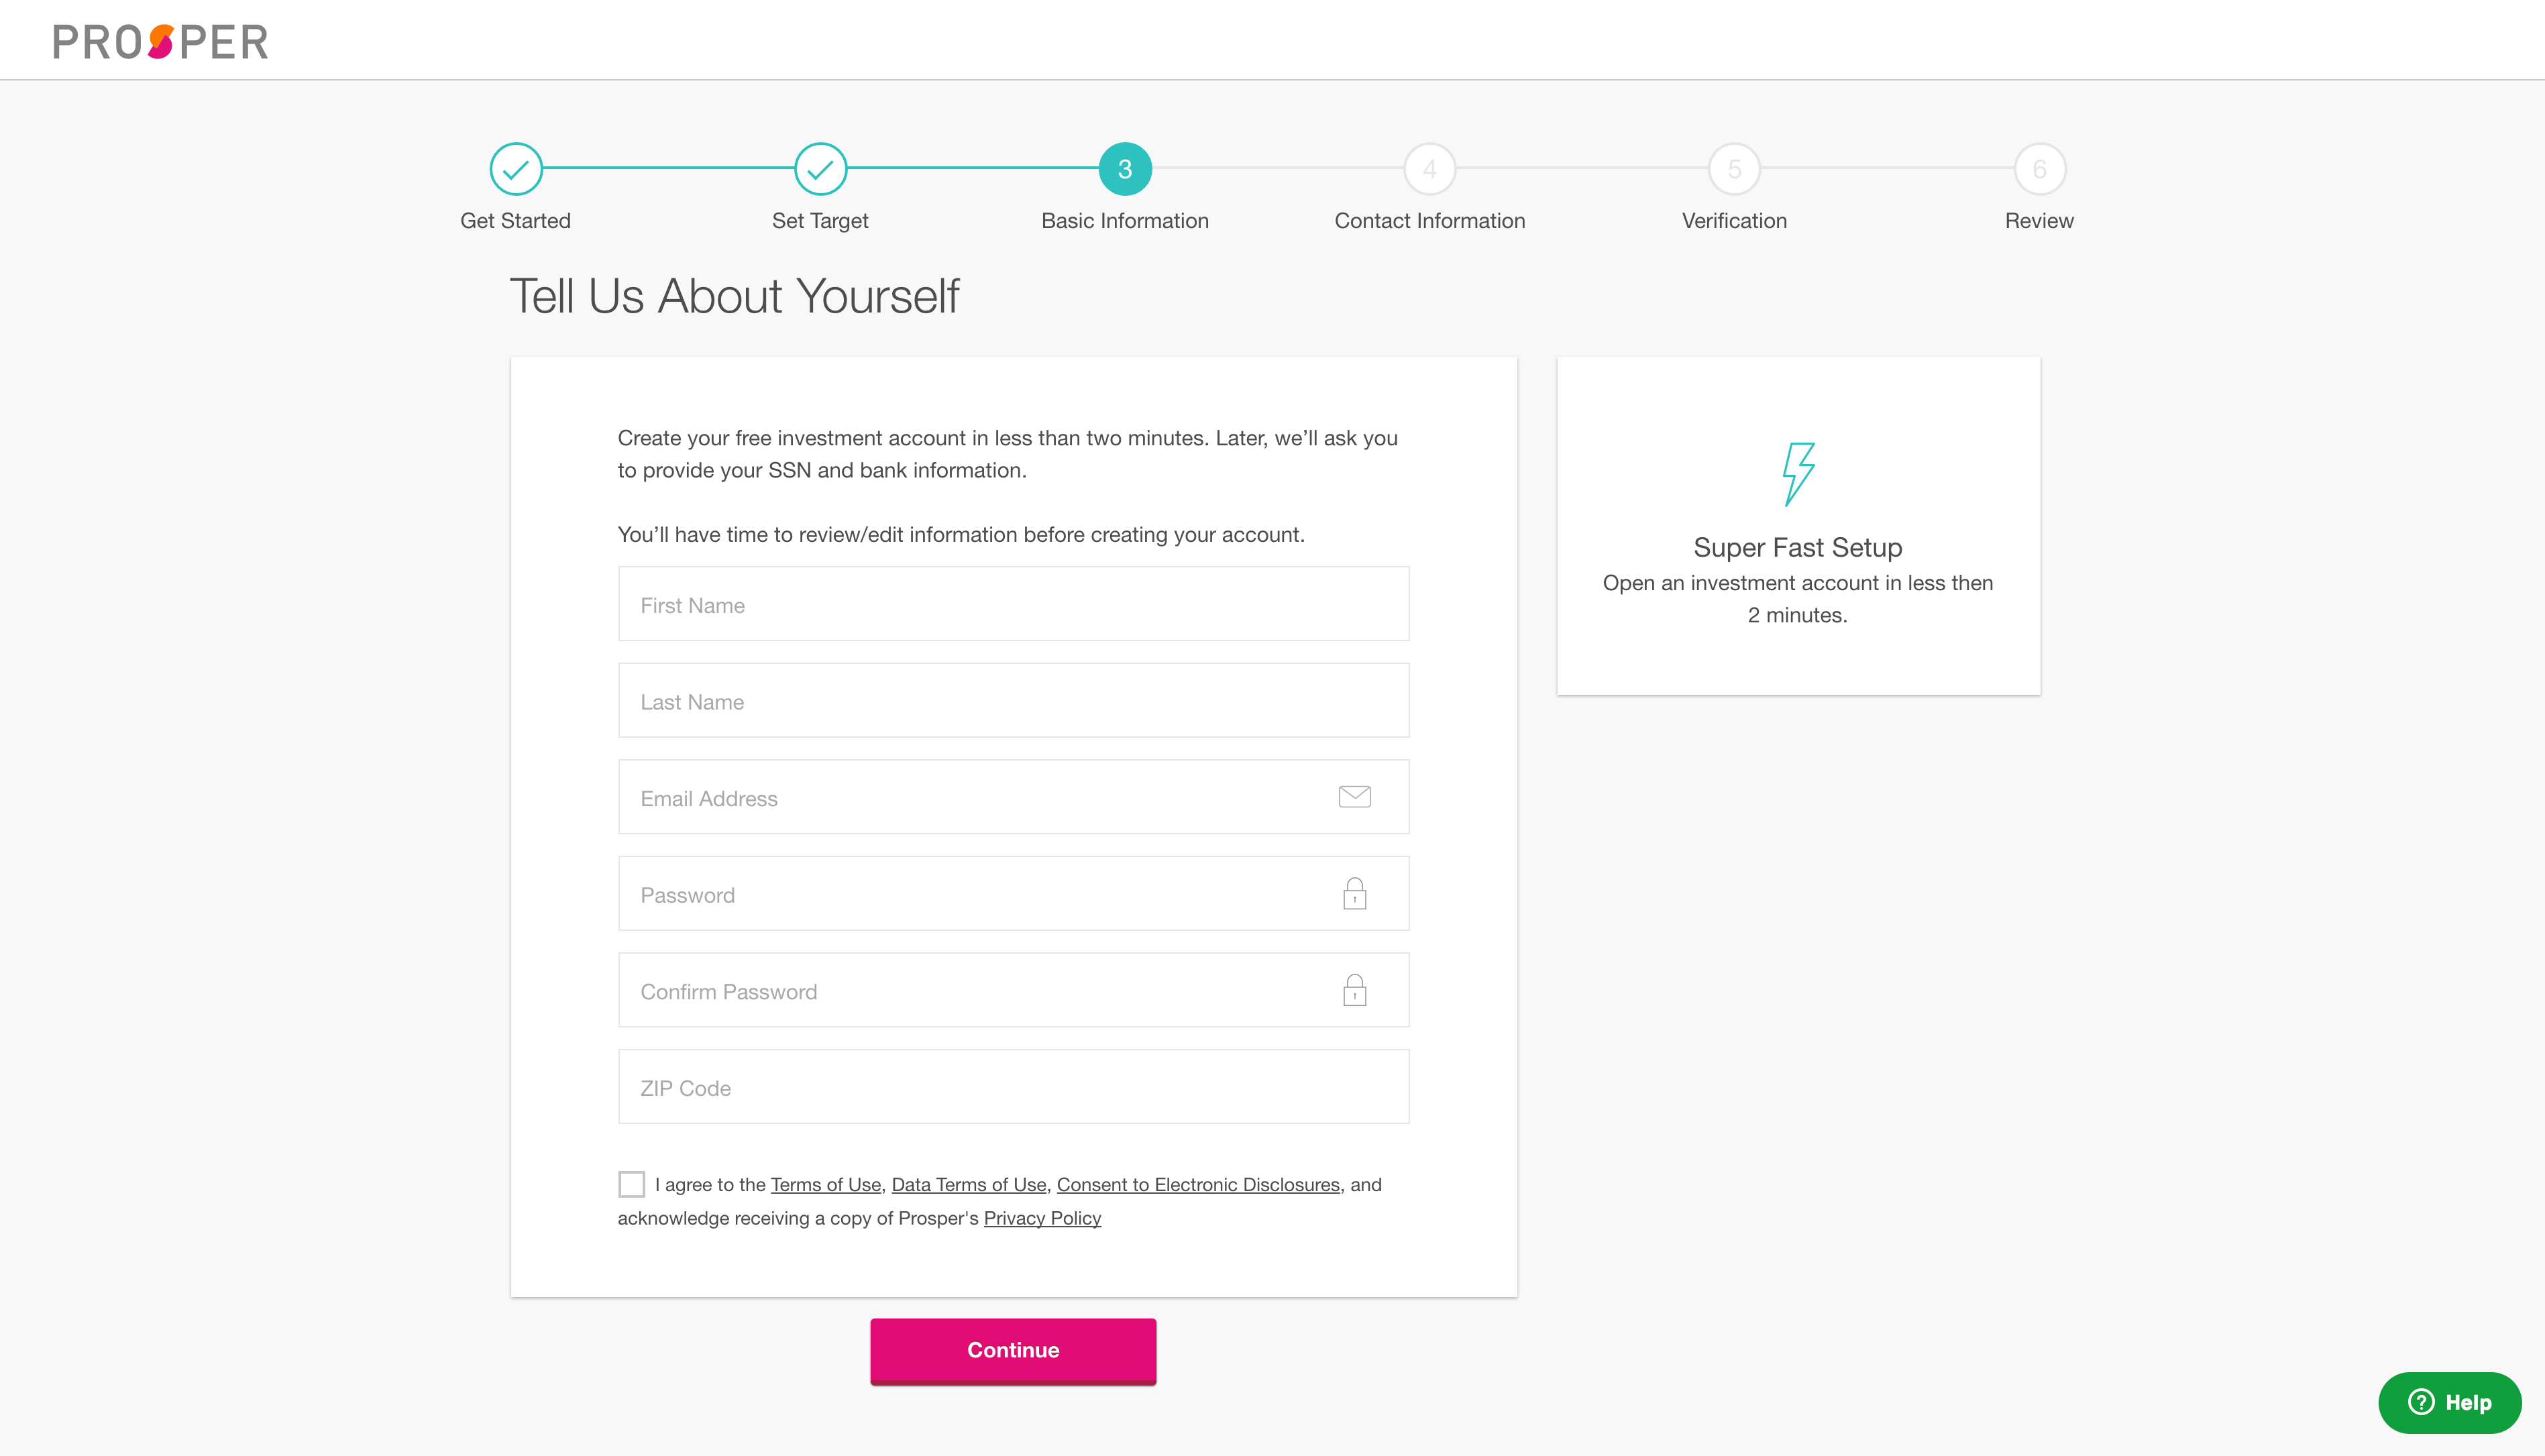Click the Verification step label
Image resolution: width=2545 pixels, height=1456 pixels.
click(x=1734, y=221)
